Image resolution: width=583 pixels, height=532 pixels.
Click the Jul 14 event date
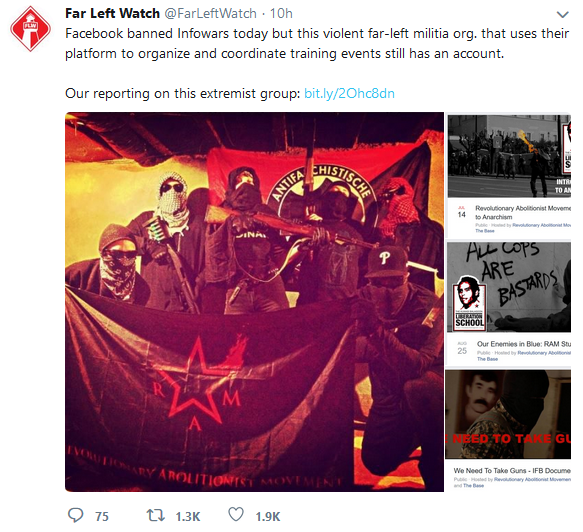click(x=461, y=212)
